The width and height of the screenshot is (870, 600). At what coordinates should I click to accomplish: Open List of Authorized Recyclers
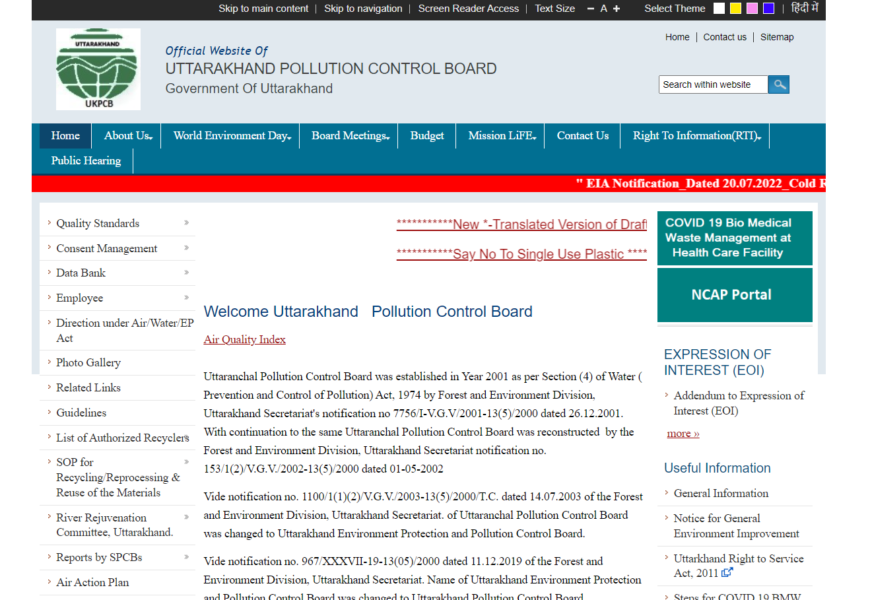(123, 438)
